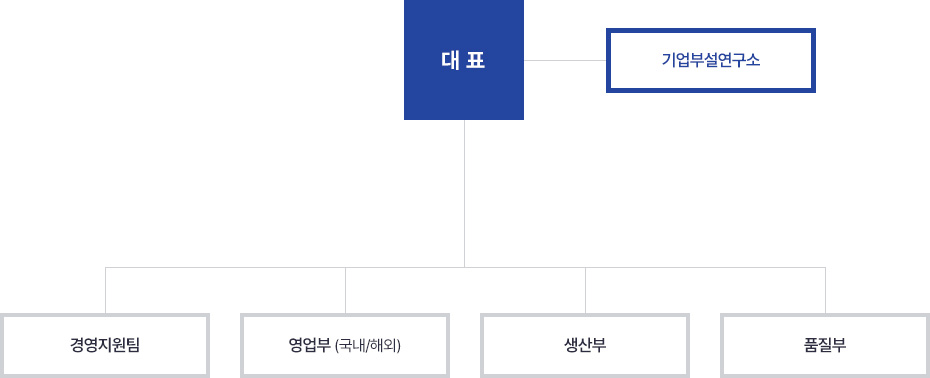Click the blue 대표 box
This screenshot has height=378, width=930.
tap(464, 60)
